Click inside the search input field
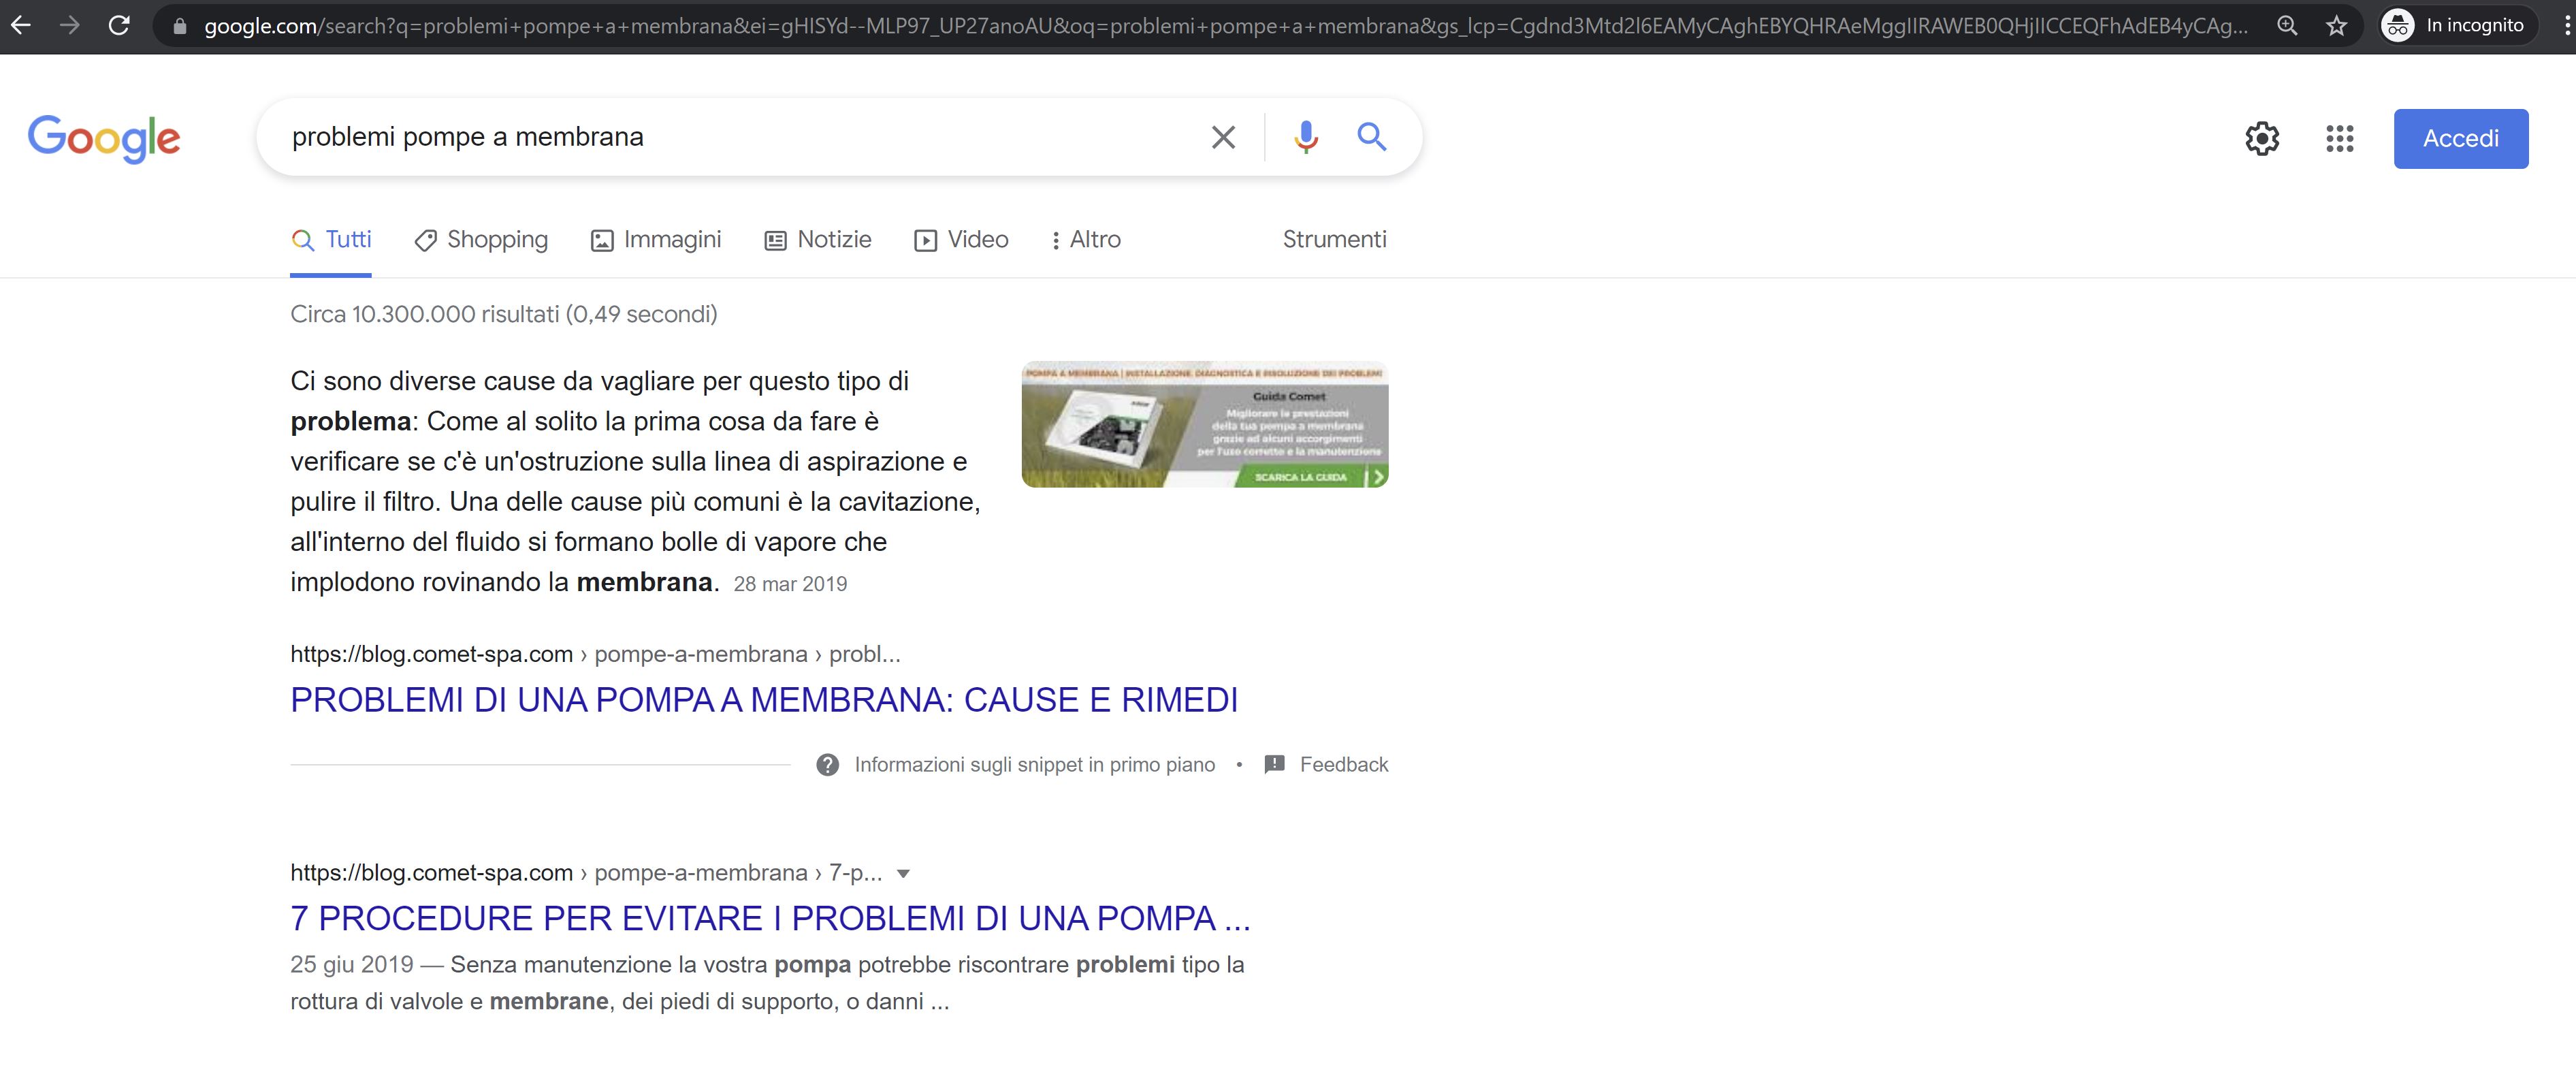This screenshot has height=1091, width=2576. (x=700, y=137)
